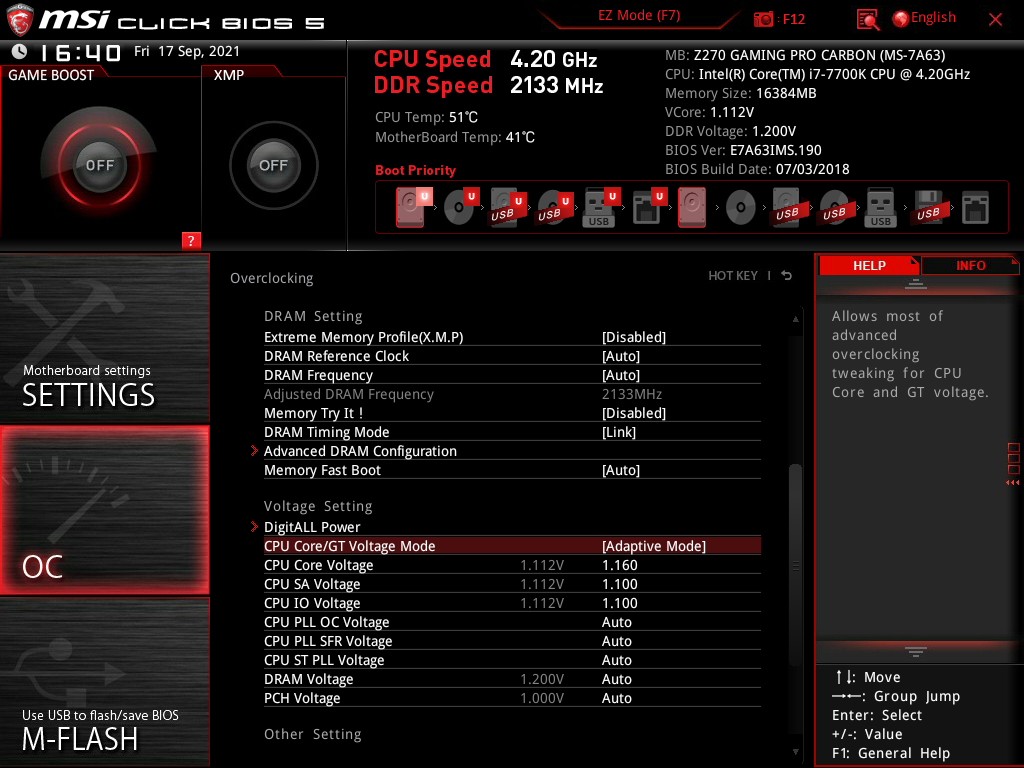Open DRAM Frequency options
Image resolution: width=1024 pixels, height=768 pixels.
point(512,375)
